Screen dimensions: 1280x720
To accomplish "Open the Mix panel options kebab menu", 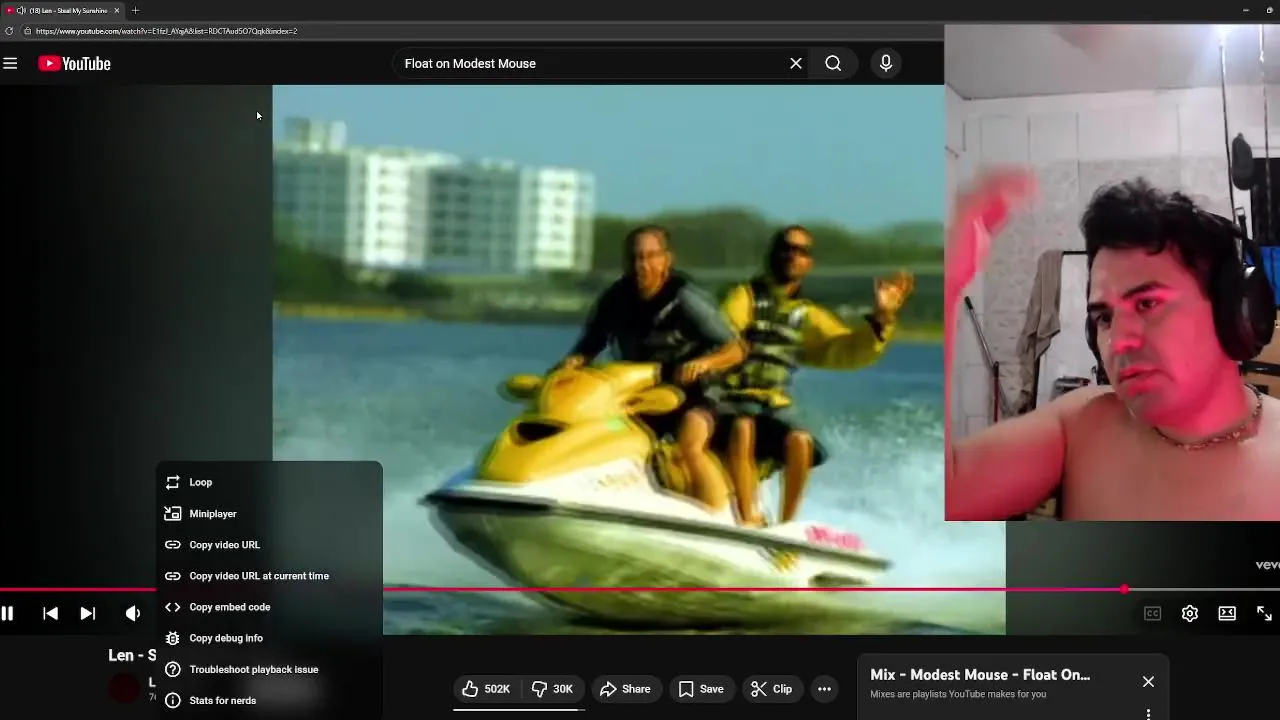I will click(1148, 714).
